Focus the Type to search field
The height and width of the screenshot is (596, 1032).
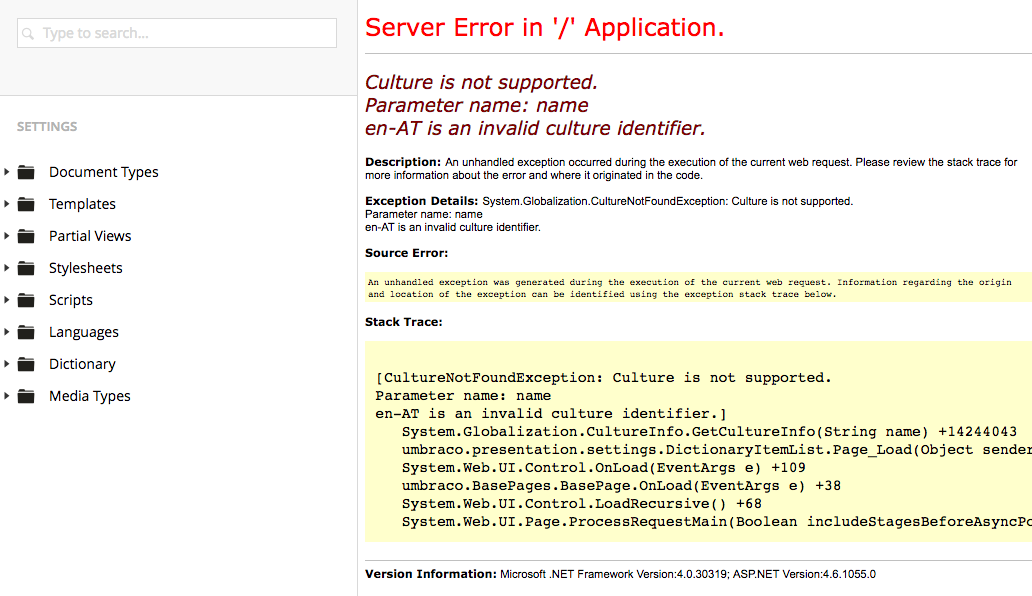pyautogui.click(x=185, y=33)
